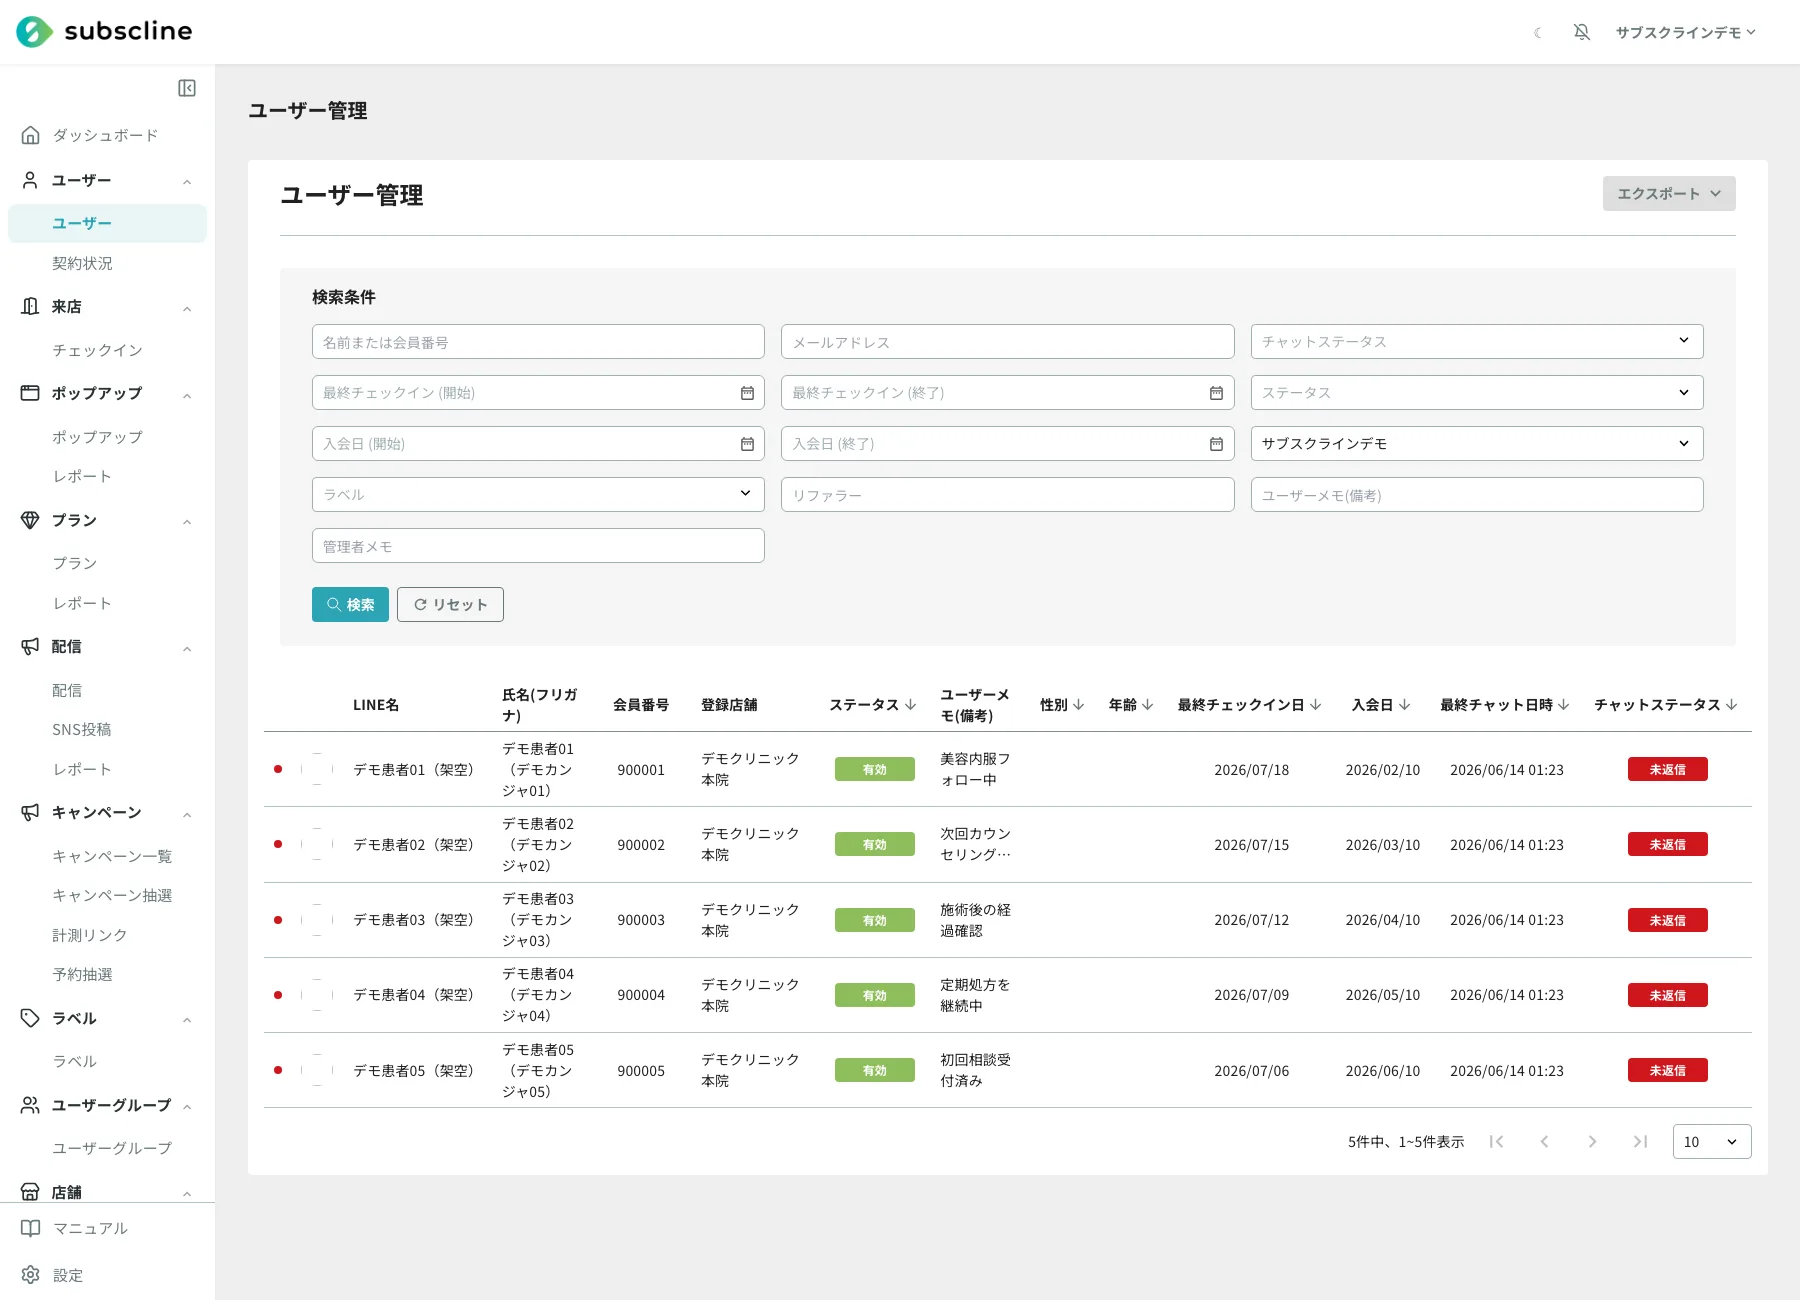Click the subscline logo
The height and width of the screenshot is (1300, 1800).
click(x=104, y=32)
